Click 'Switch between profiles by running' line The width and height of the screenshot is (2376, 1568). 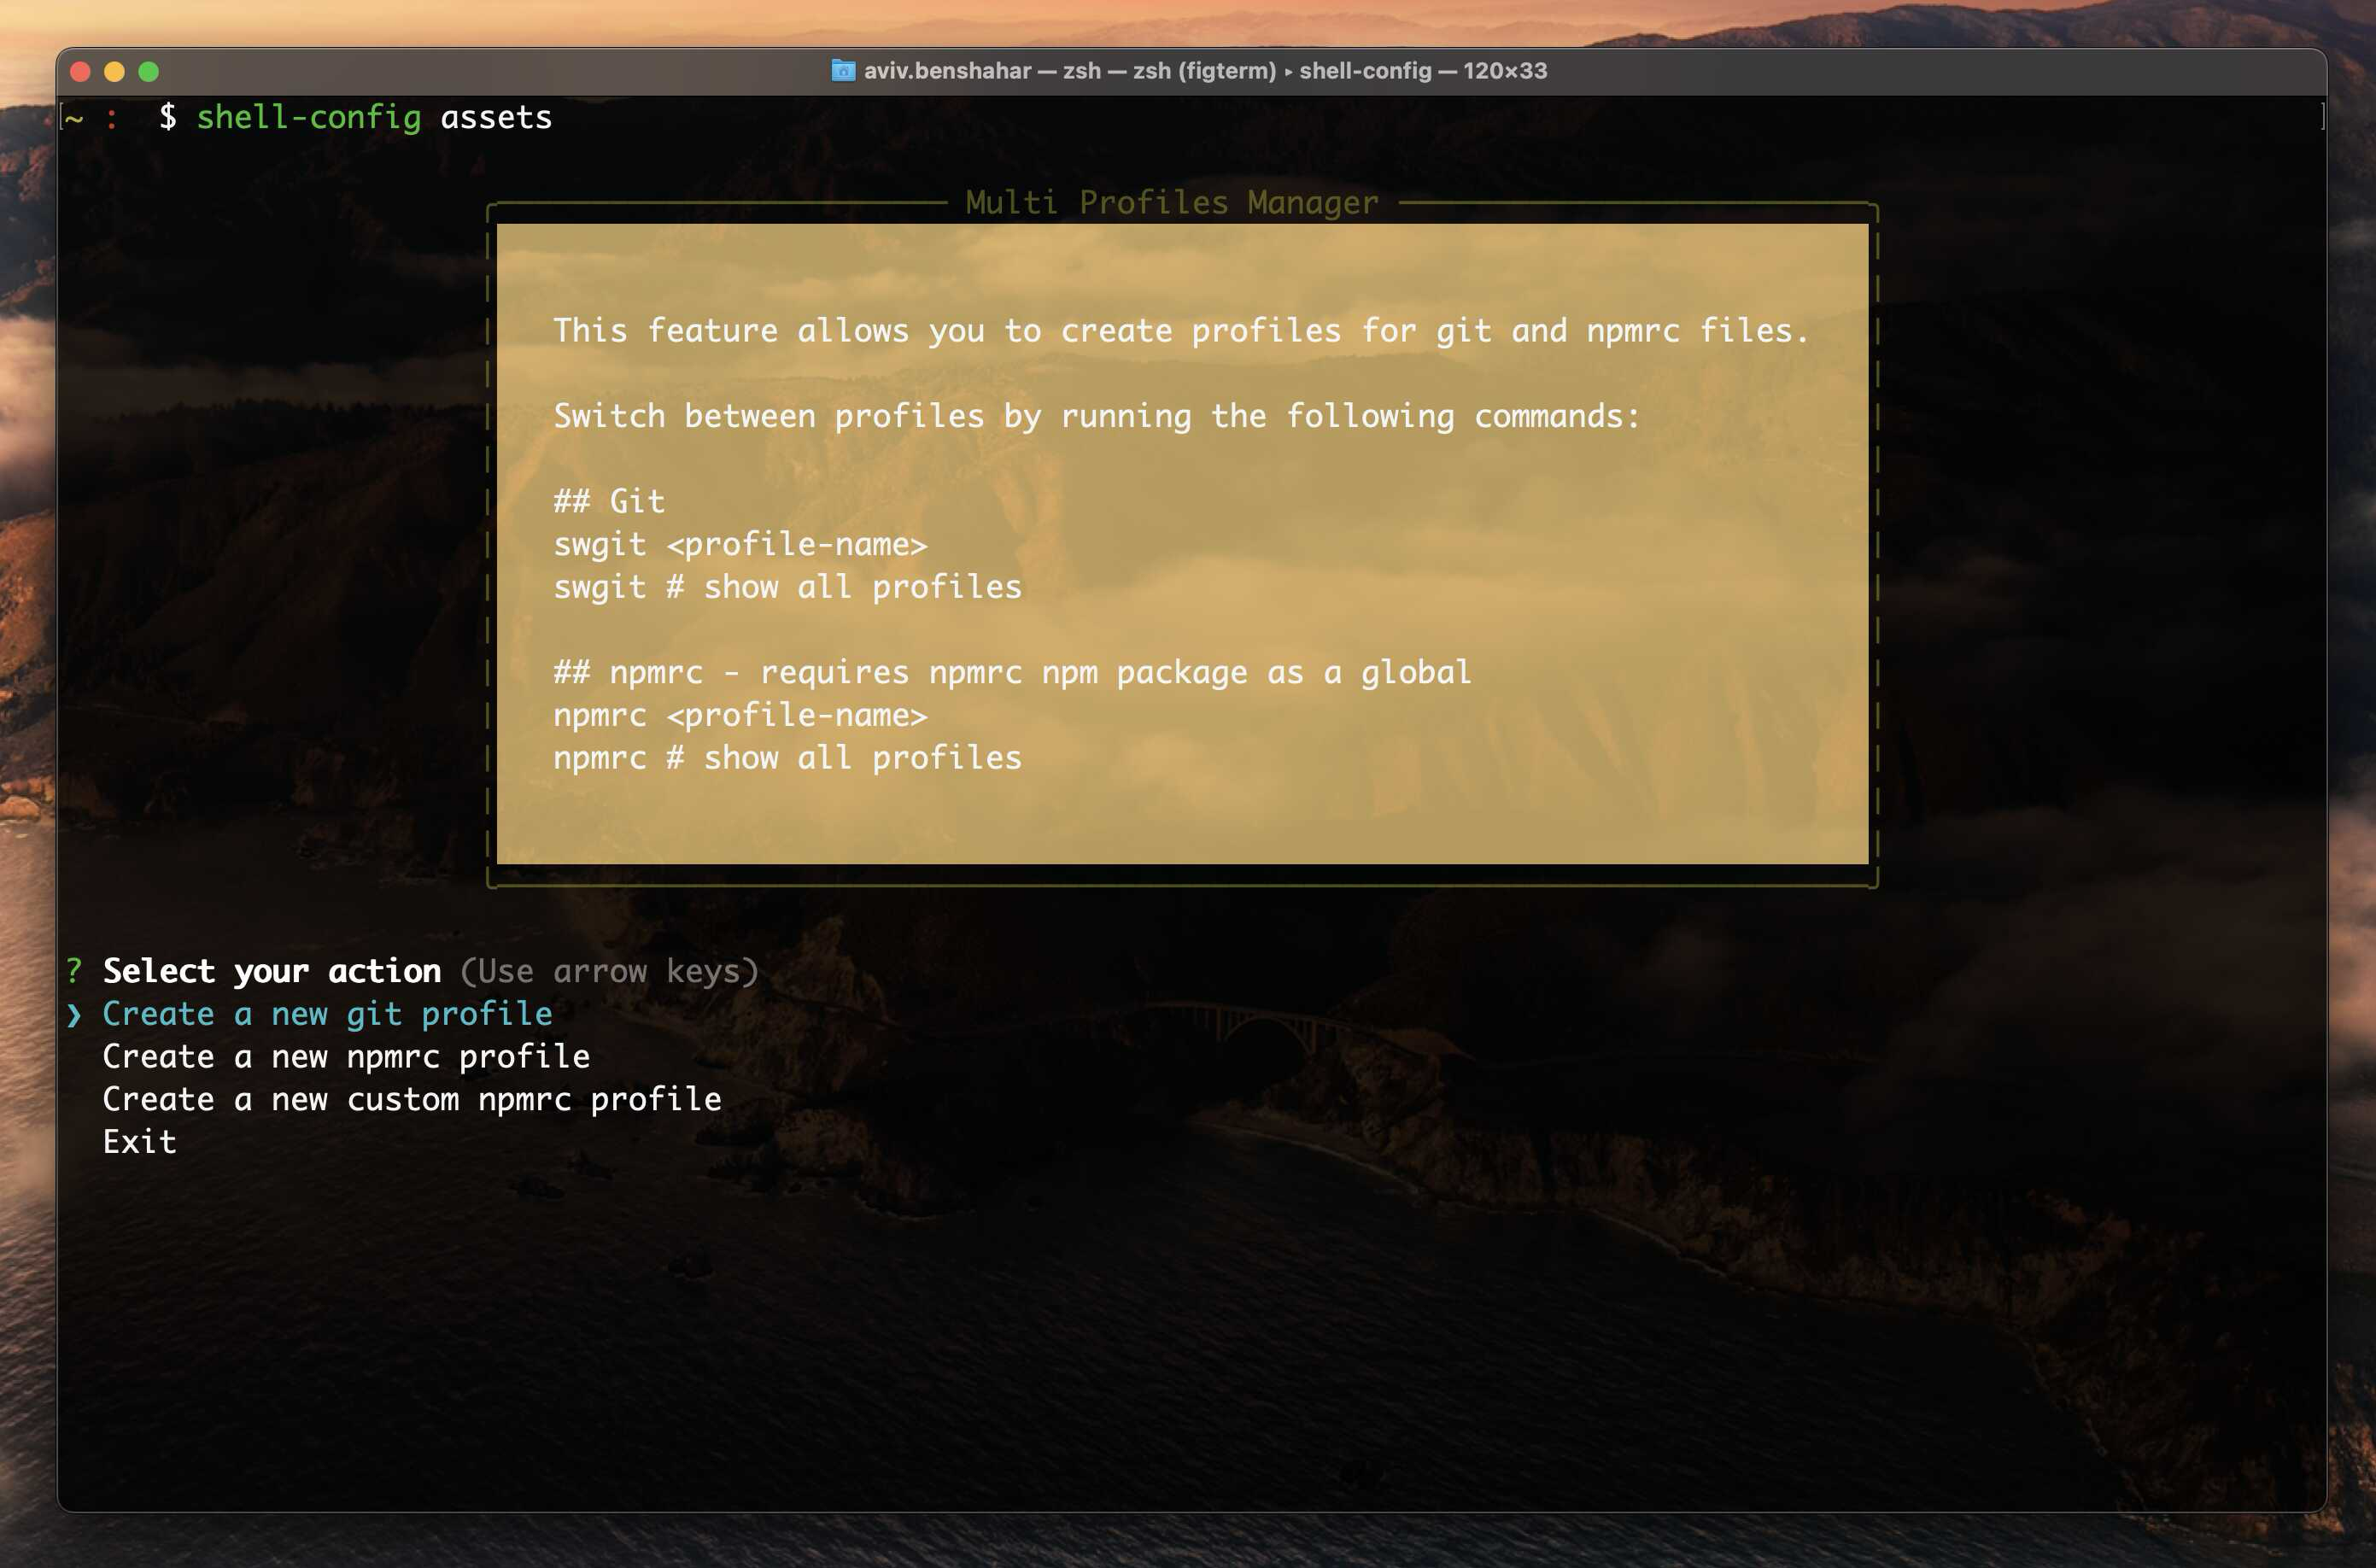click(1097, 416)
